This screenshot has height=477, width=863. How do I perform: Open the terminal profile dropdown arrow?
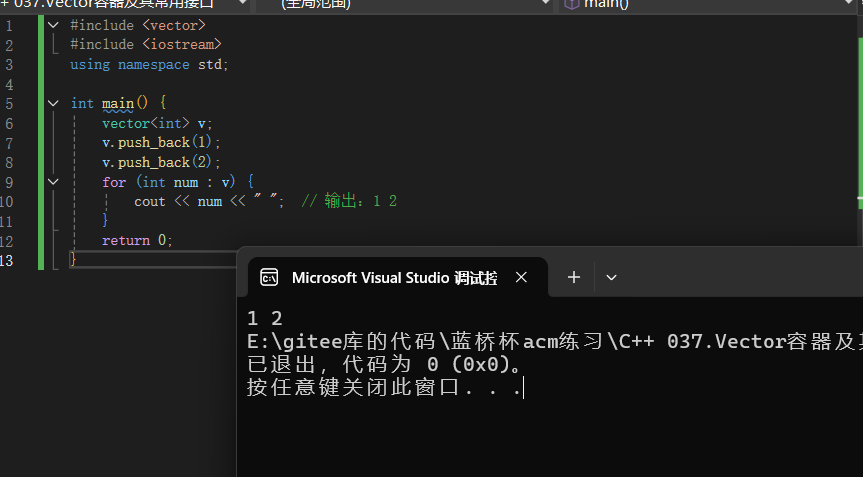pyautogui.click(x=611, y=277)
